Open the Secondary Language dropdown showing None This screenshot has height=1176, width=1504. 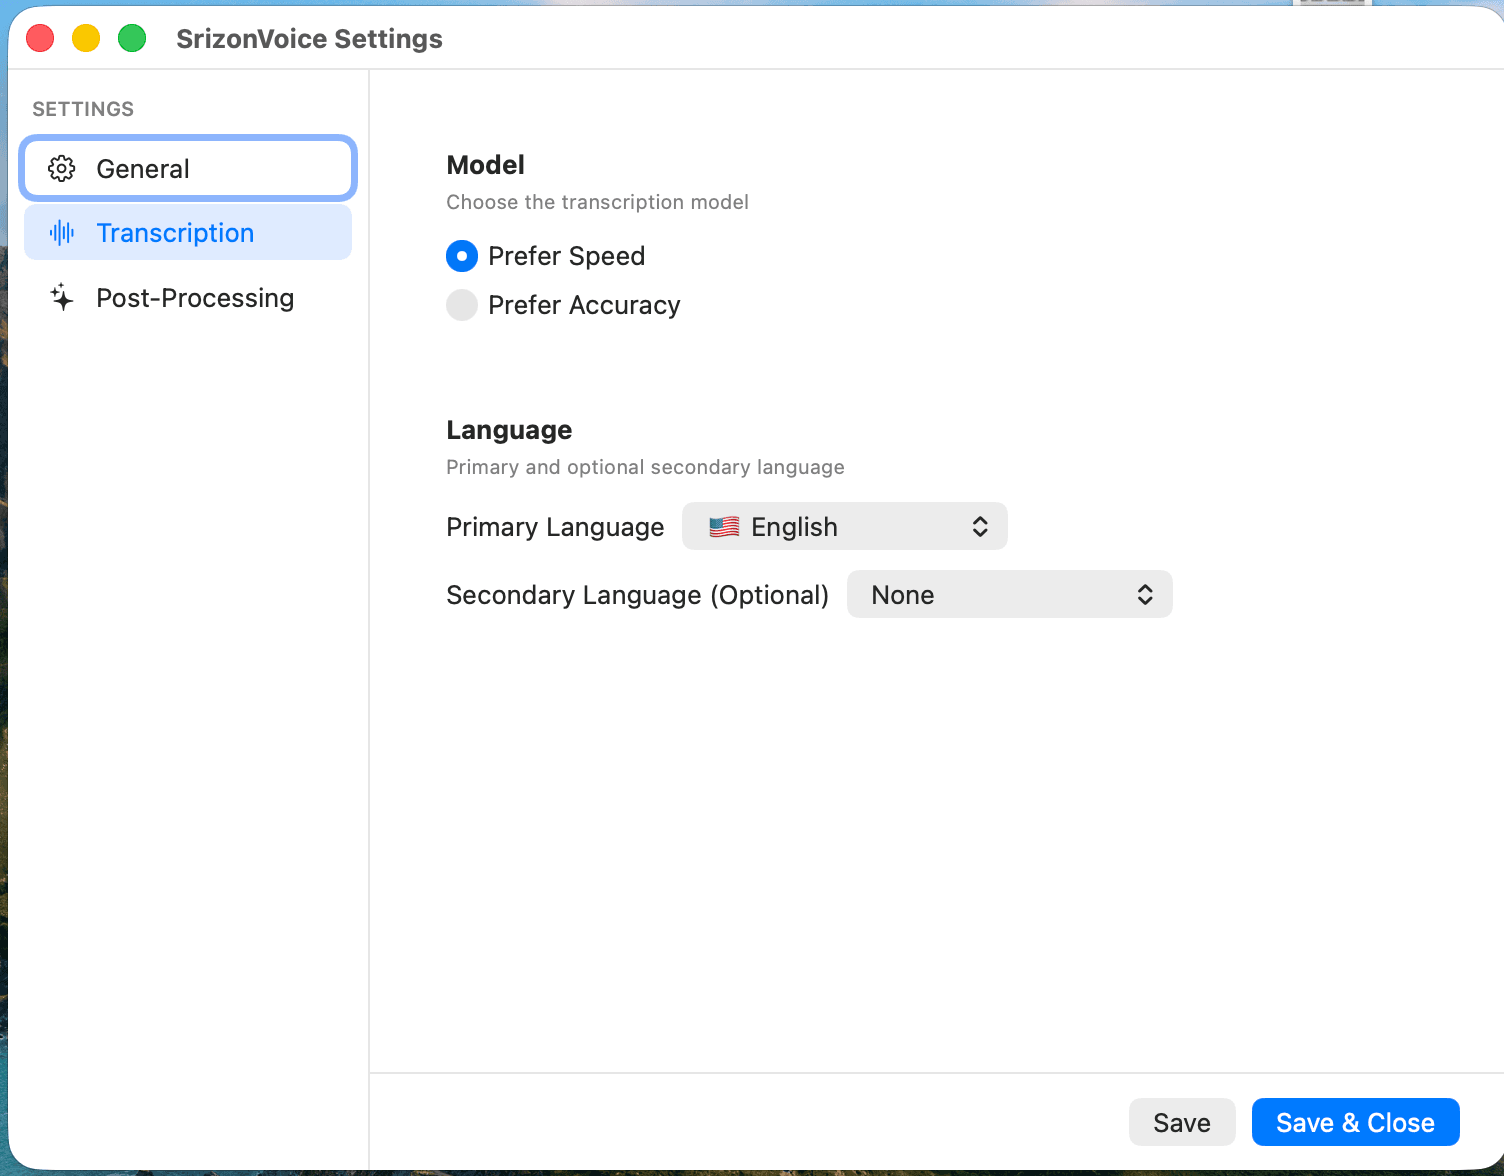pos(1009,594)
